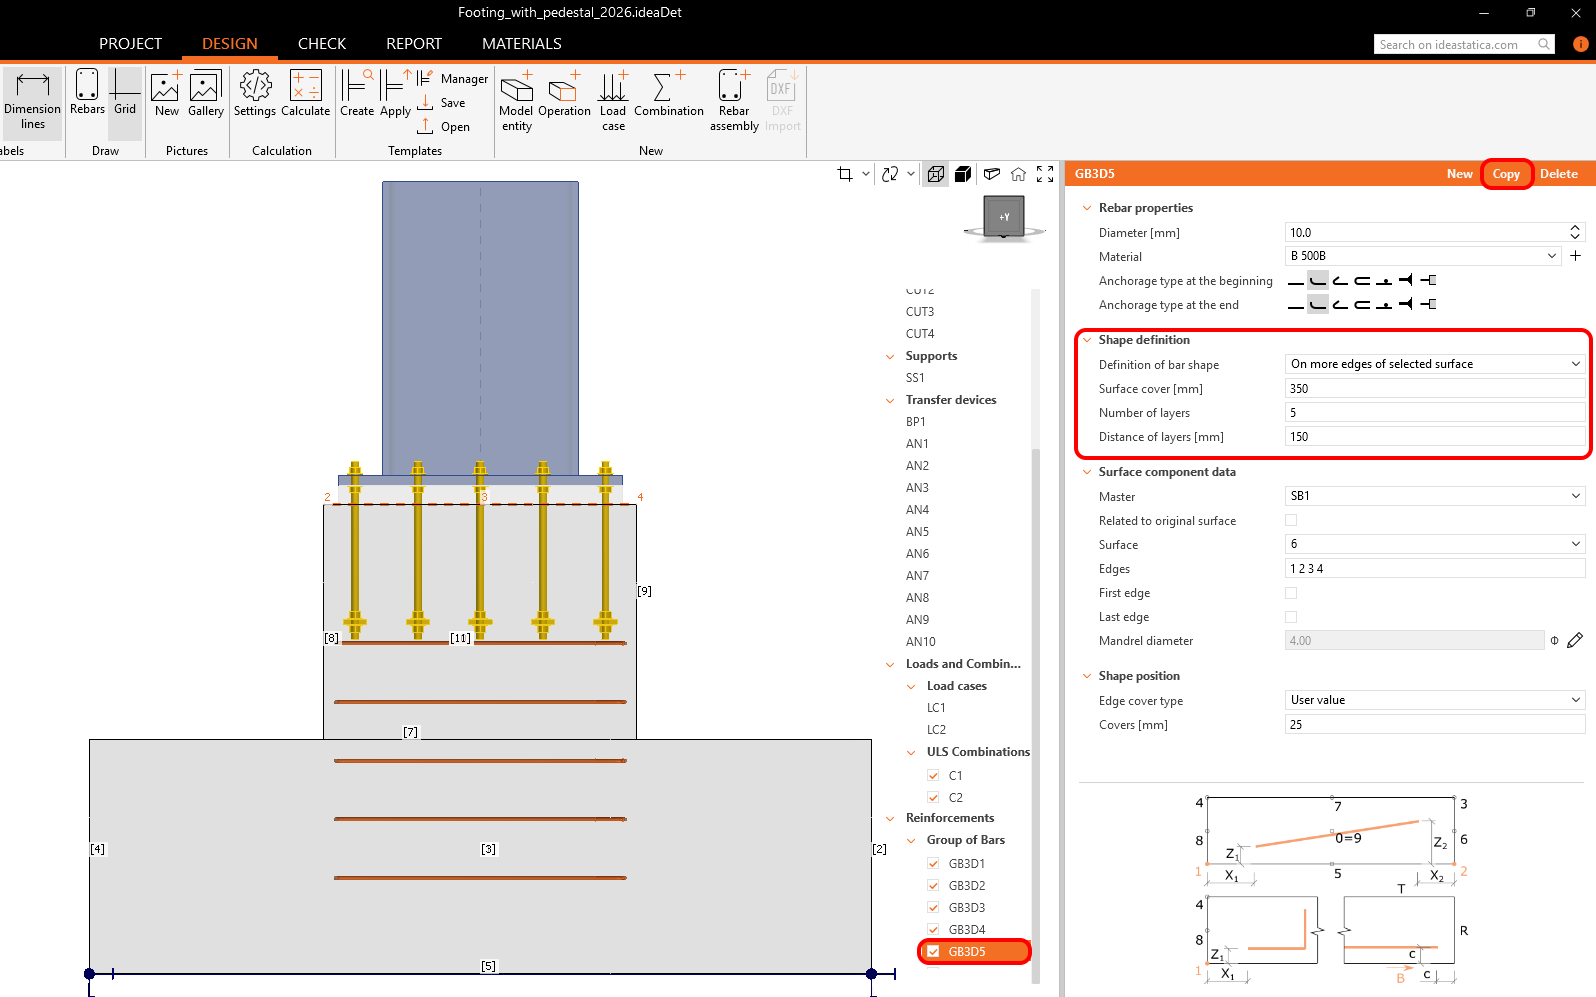Open the Edge cover type dropdown
The image size is (1596, 997).
tap(1434, 700)
